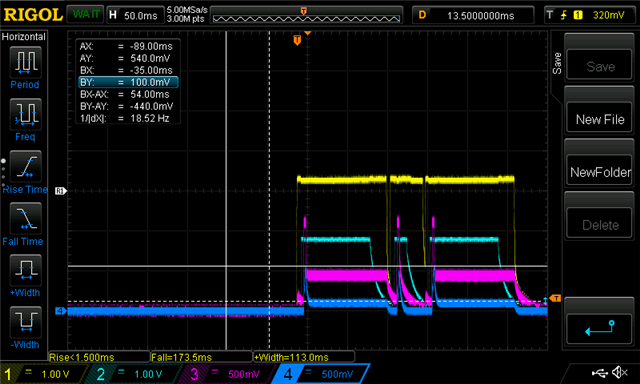Screen dimensions: 640x384
Task: Choose the Fall Time measurement icon
Action: (x=25, y=218)
